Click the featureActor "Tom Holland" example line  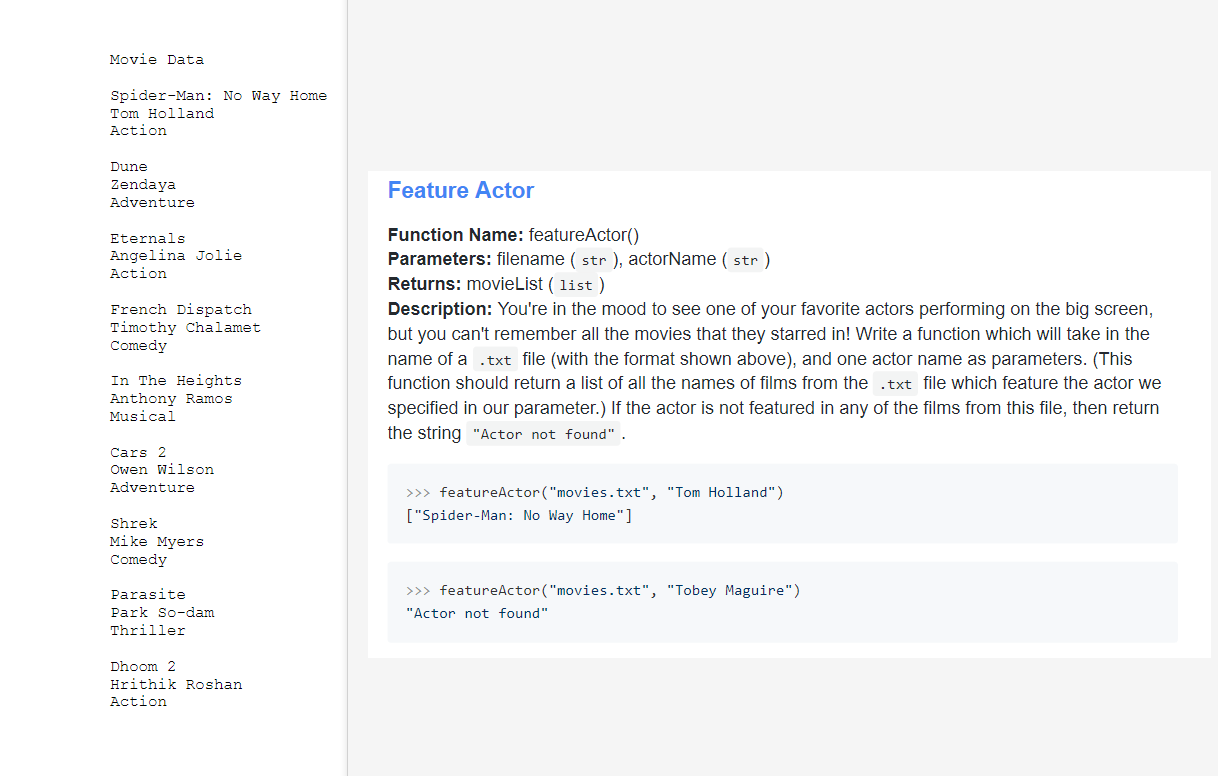(595, 492)
